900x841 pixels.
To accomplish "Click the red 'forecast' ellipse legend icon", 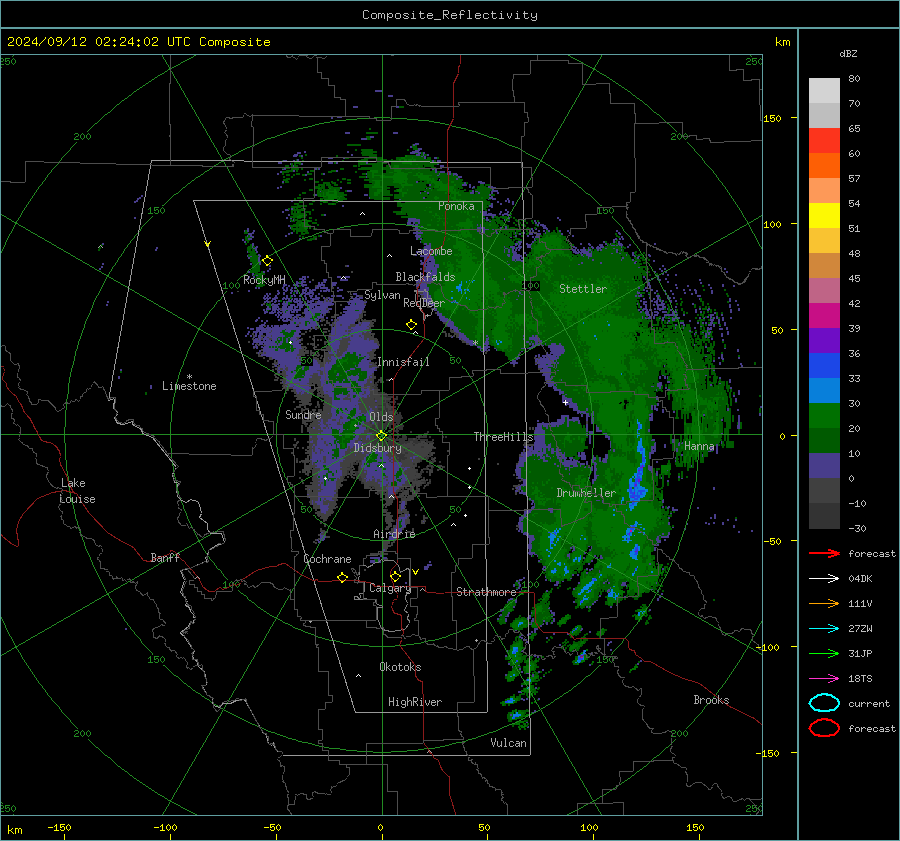I will (x=824, y=728).
